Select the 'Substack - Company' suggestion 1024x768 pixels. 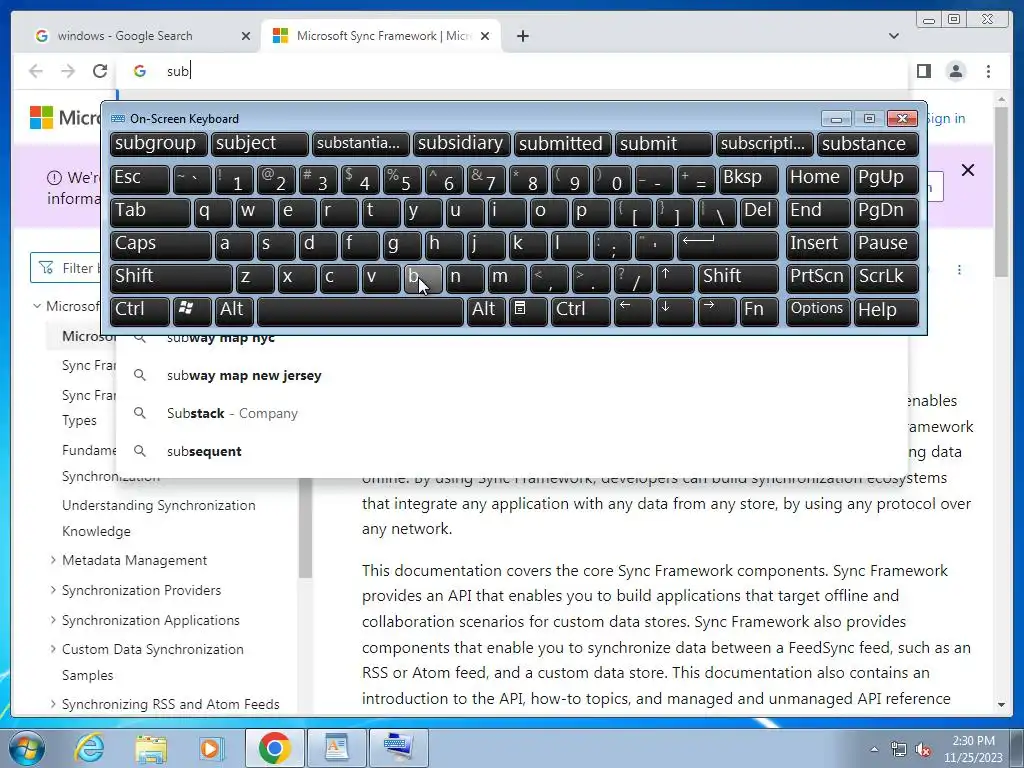pyautogui.click(x=513, y=413)
